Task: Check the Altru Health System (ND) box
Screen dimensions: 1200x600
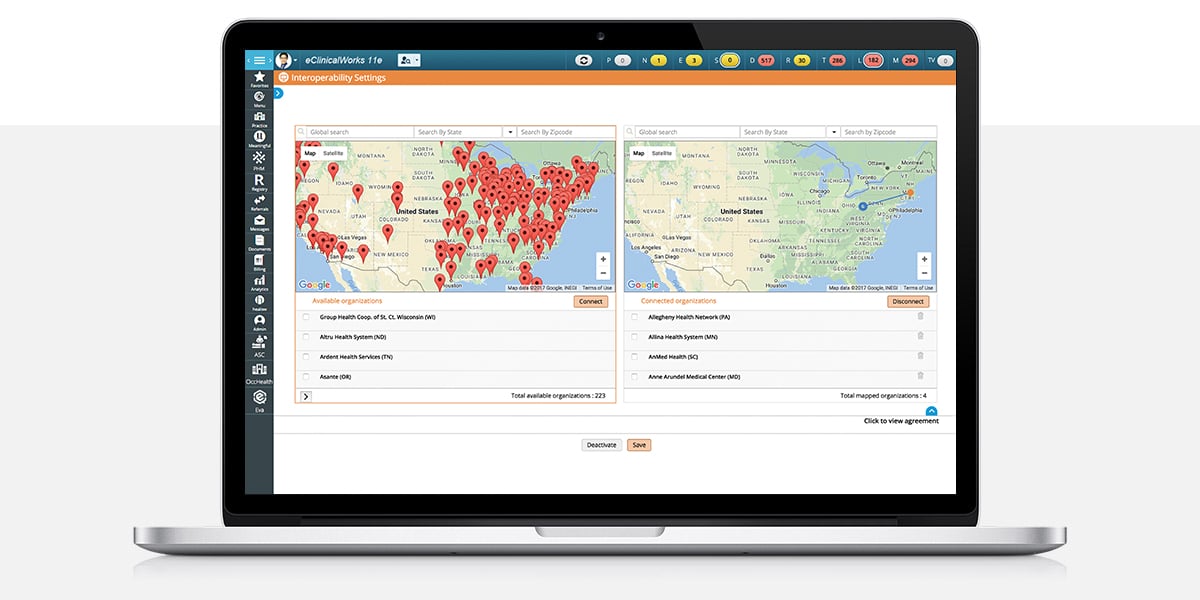Action: point(306,337)
